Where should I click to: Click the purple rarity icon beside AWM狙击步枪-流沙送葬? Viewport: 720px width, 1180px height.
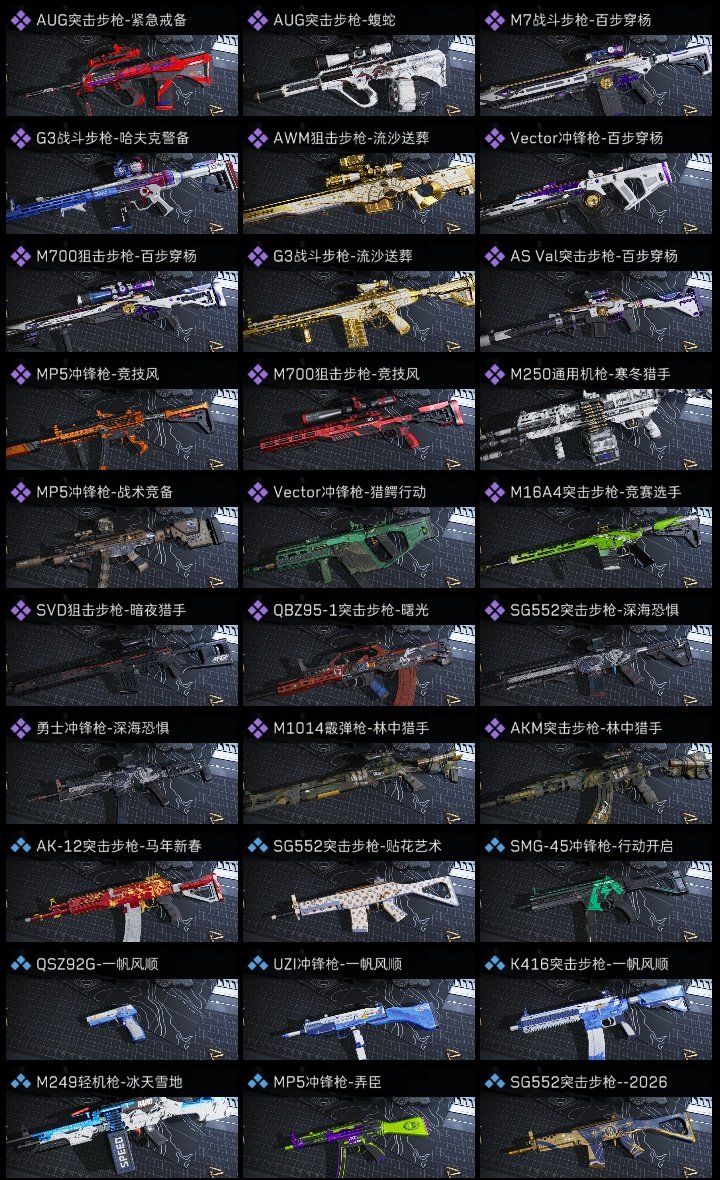257,138
